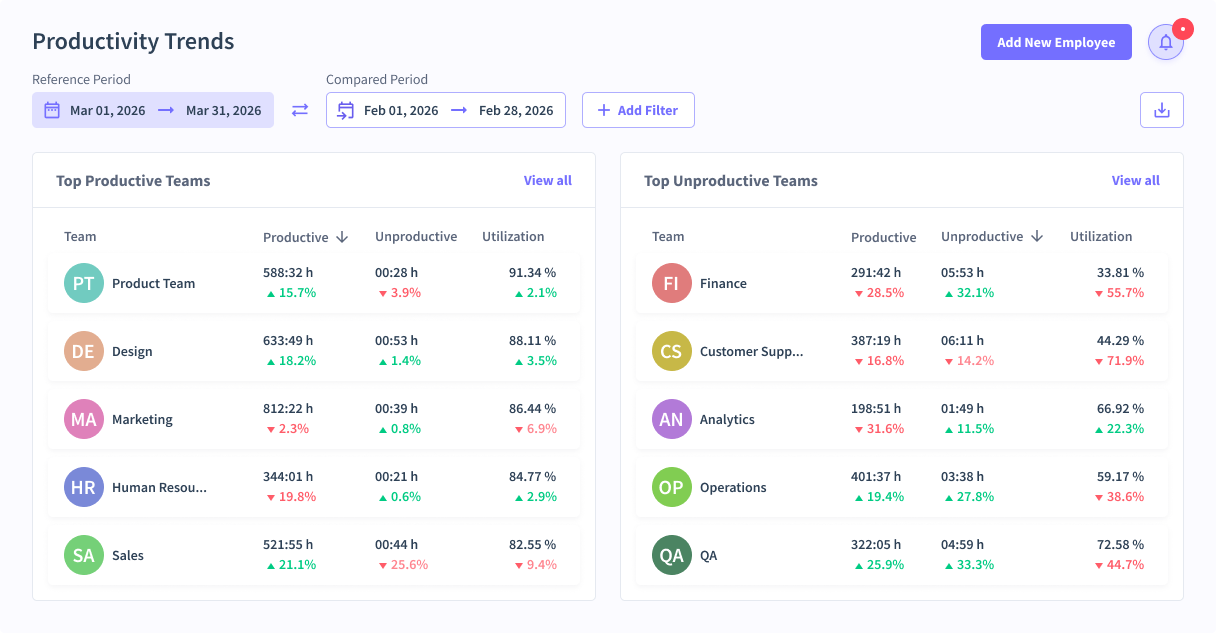
Task: Swap reference and compared periods
Action: [x=300, y=110]
